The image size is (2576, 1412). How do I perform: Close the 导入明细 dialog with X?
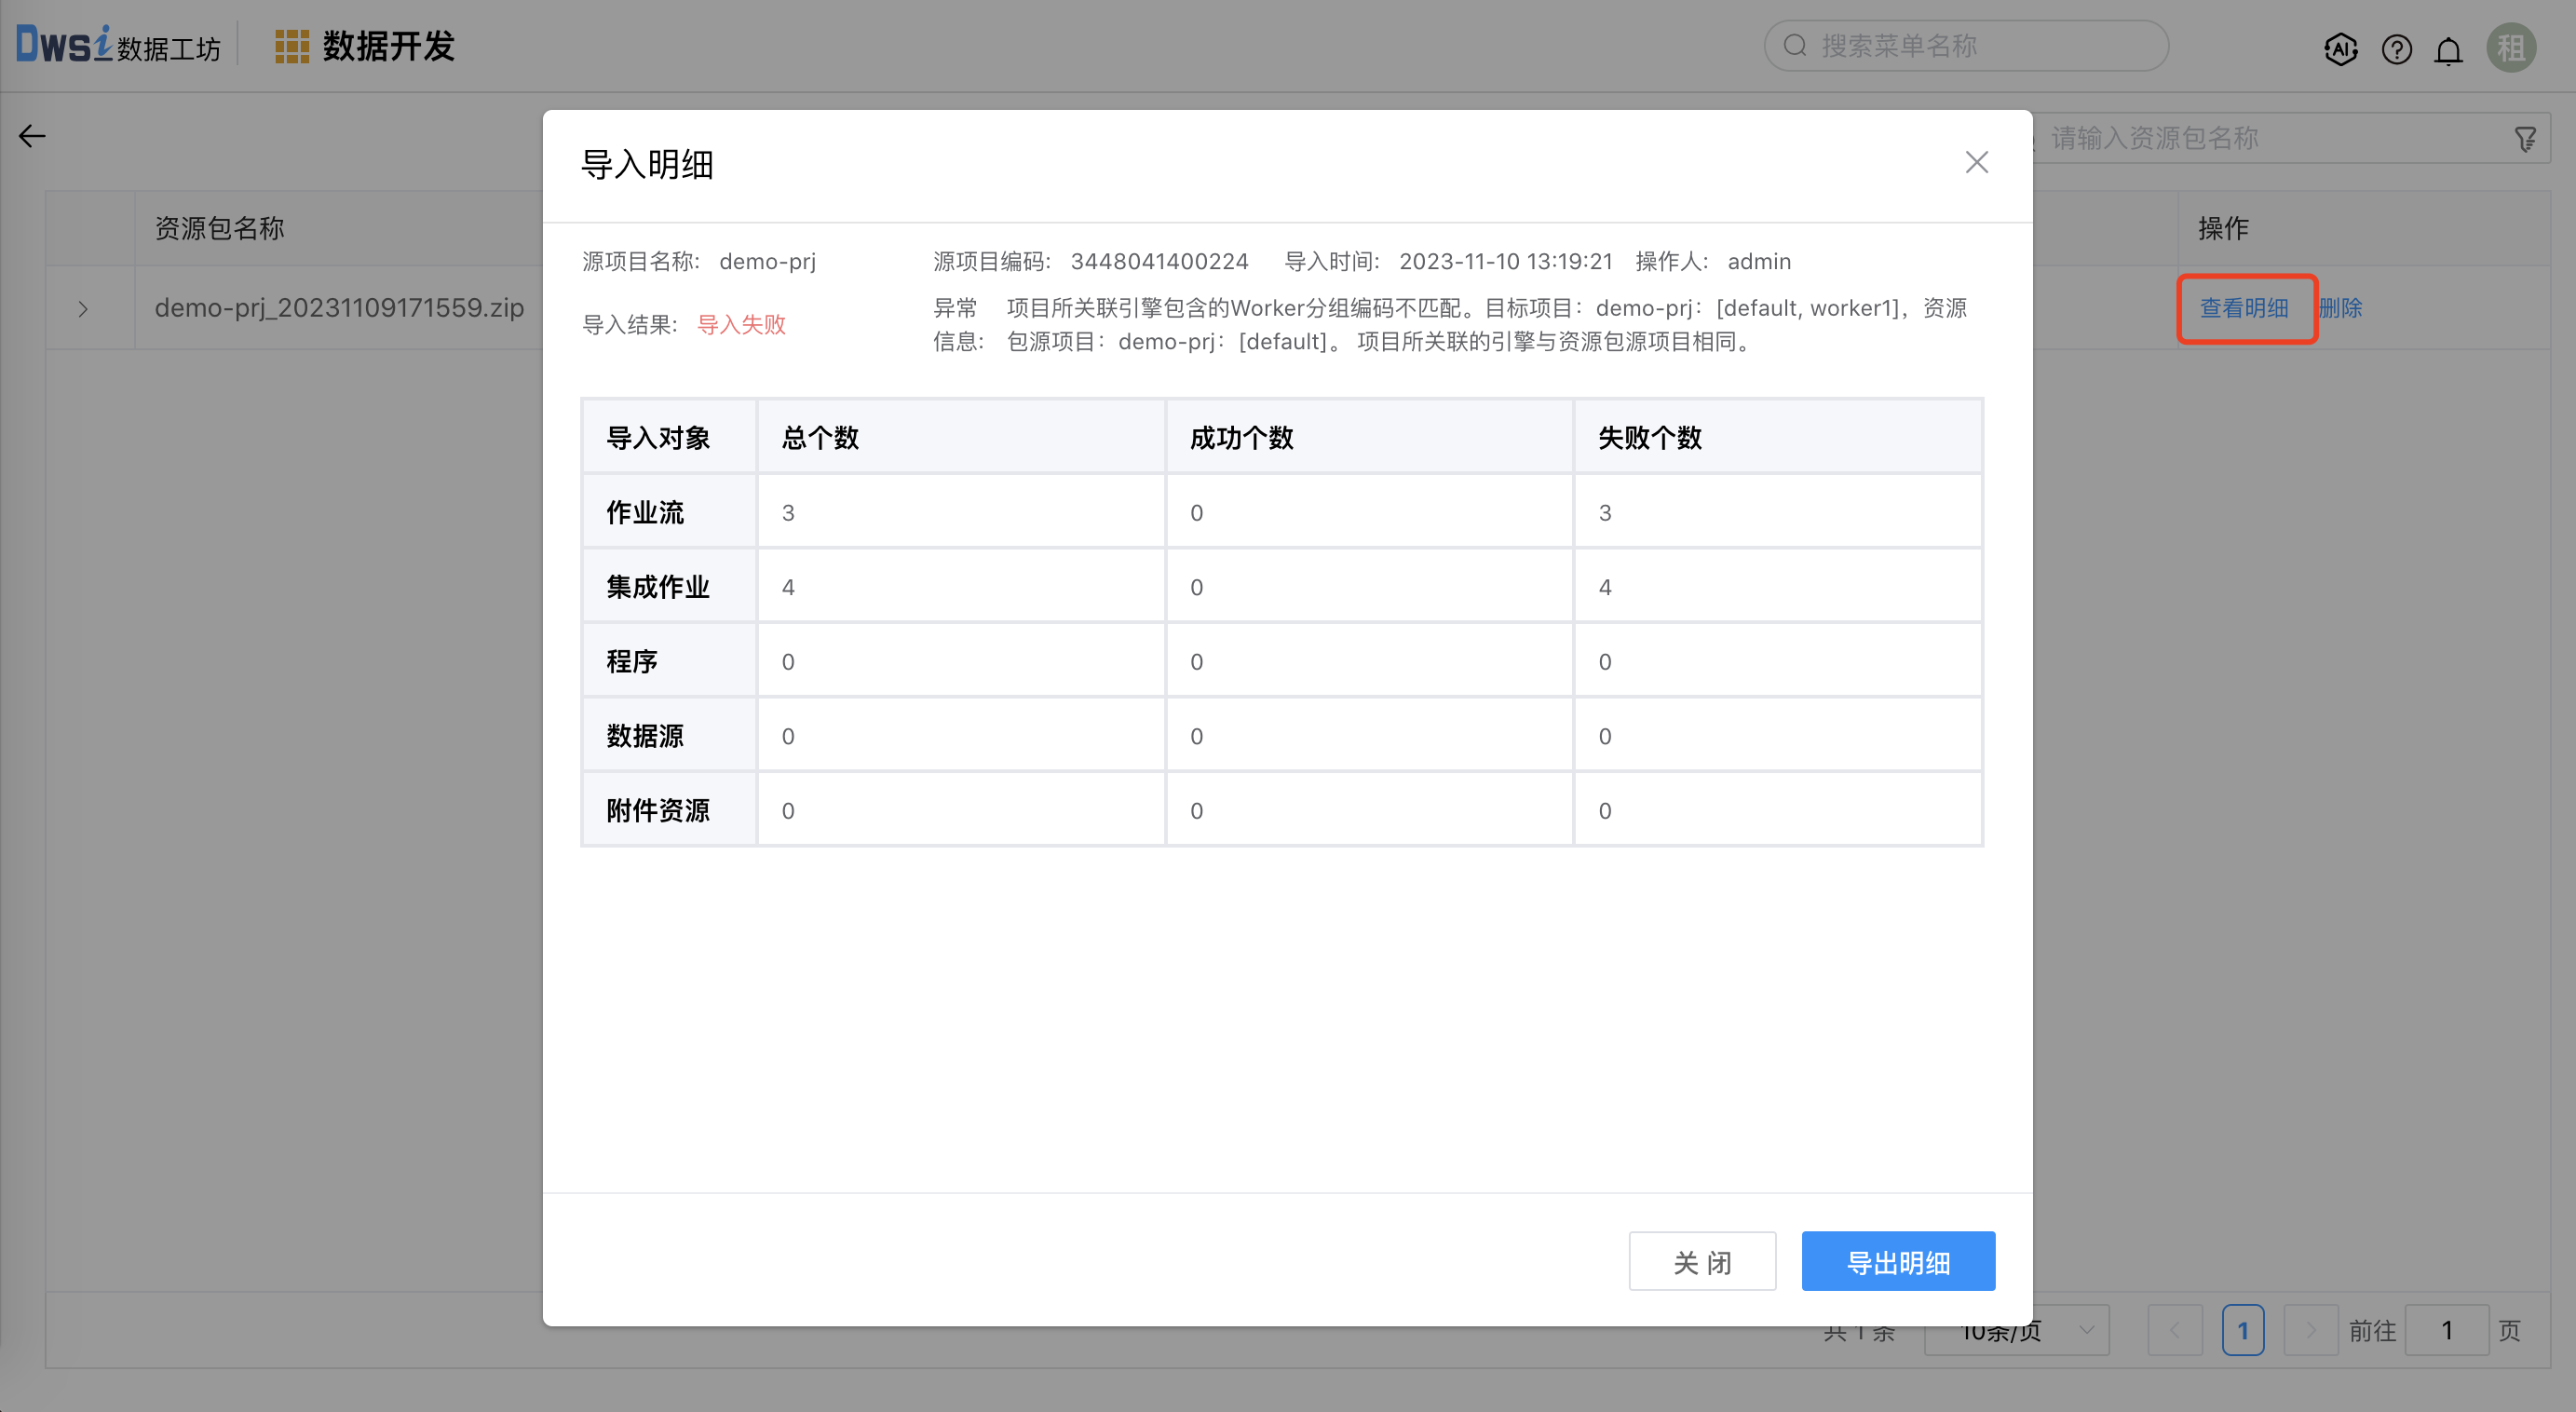pyautogui.click(x=1976, y=162)
